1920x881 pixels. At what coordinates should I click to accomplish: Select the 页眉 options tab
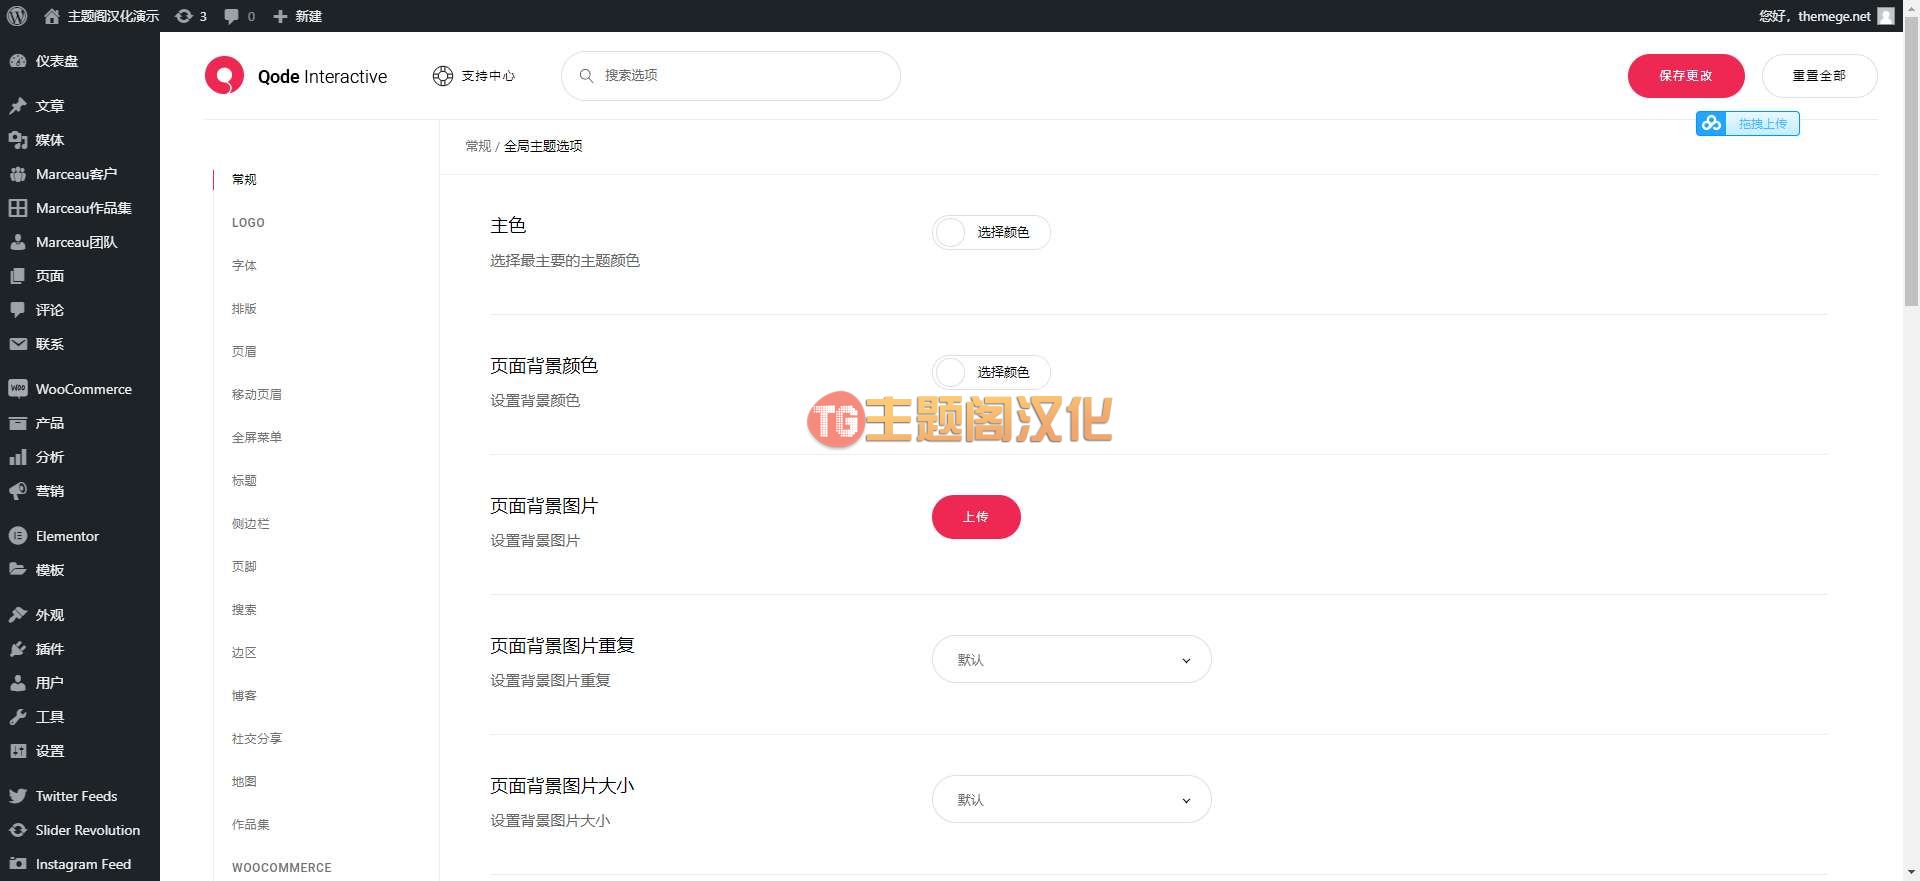pos(244,352)
